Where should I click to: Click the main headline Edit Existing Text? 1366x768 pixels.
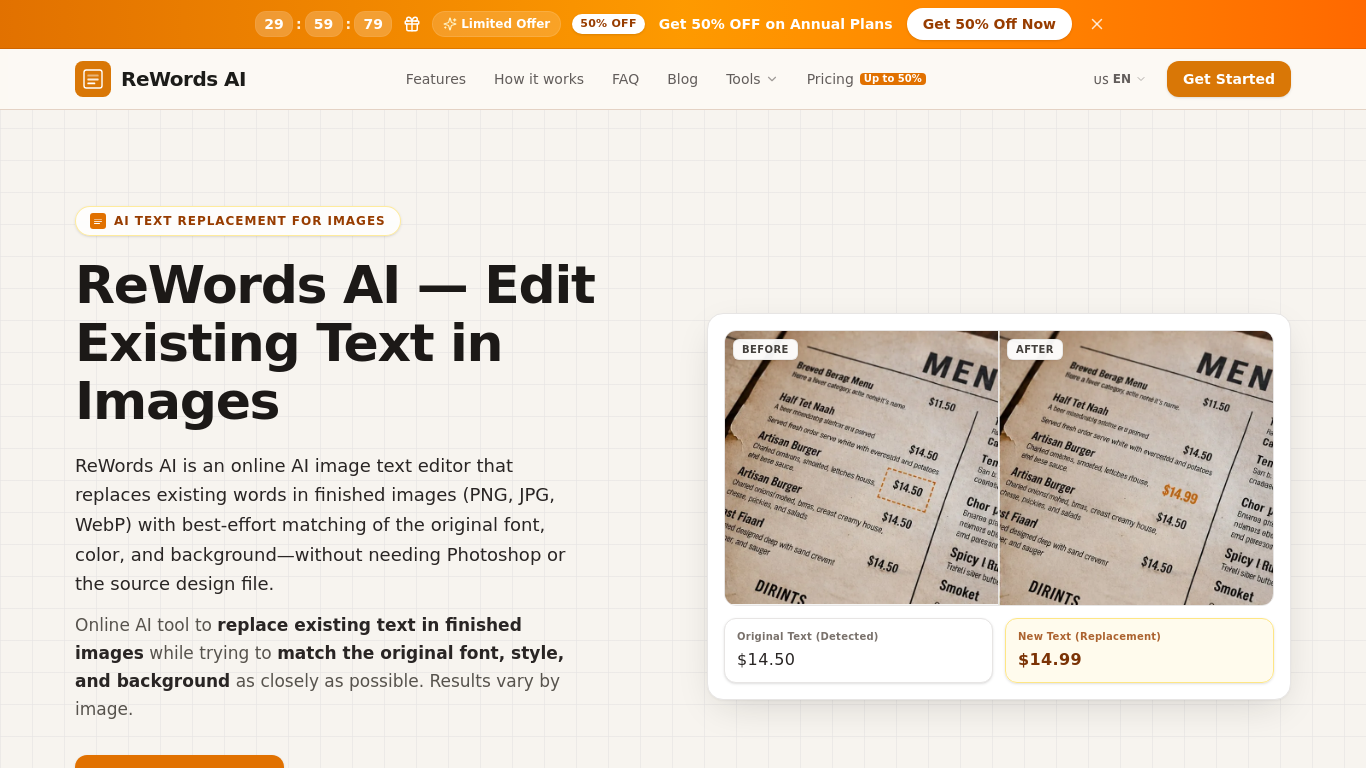click(335, 343)
